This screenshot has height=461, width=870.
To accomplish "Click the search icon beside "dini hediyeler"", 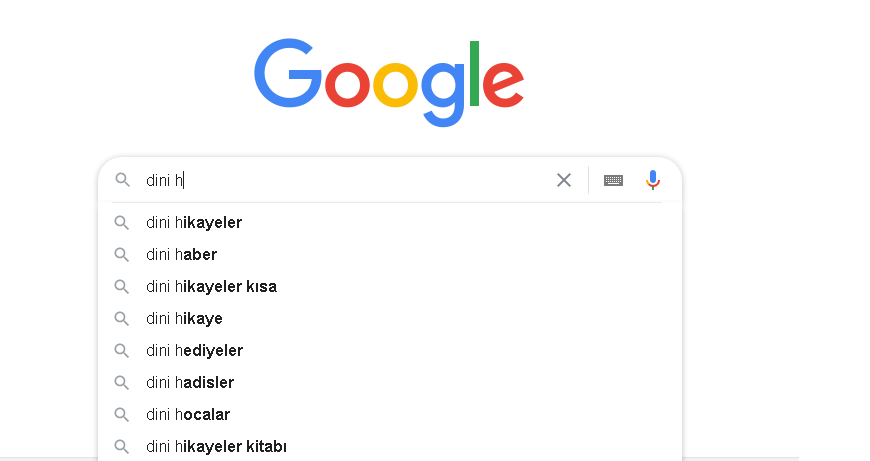I will [122, 351].
